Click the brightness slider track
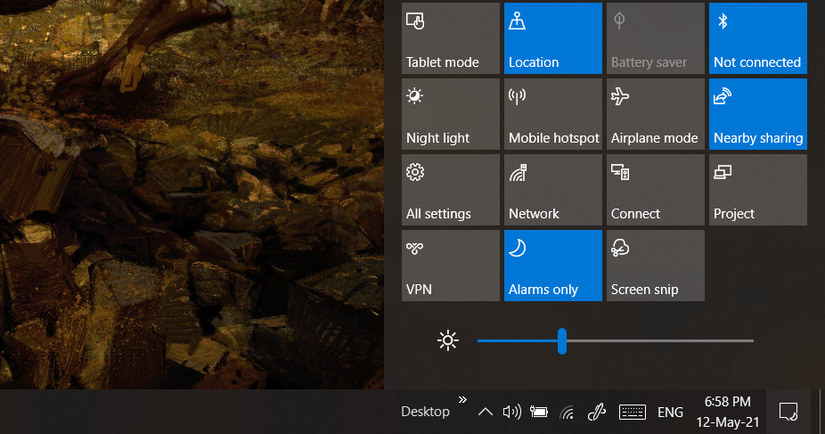This screenshot has width=825, height=434. (x=660, y=341)
